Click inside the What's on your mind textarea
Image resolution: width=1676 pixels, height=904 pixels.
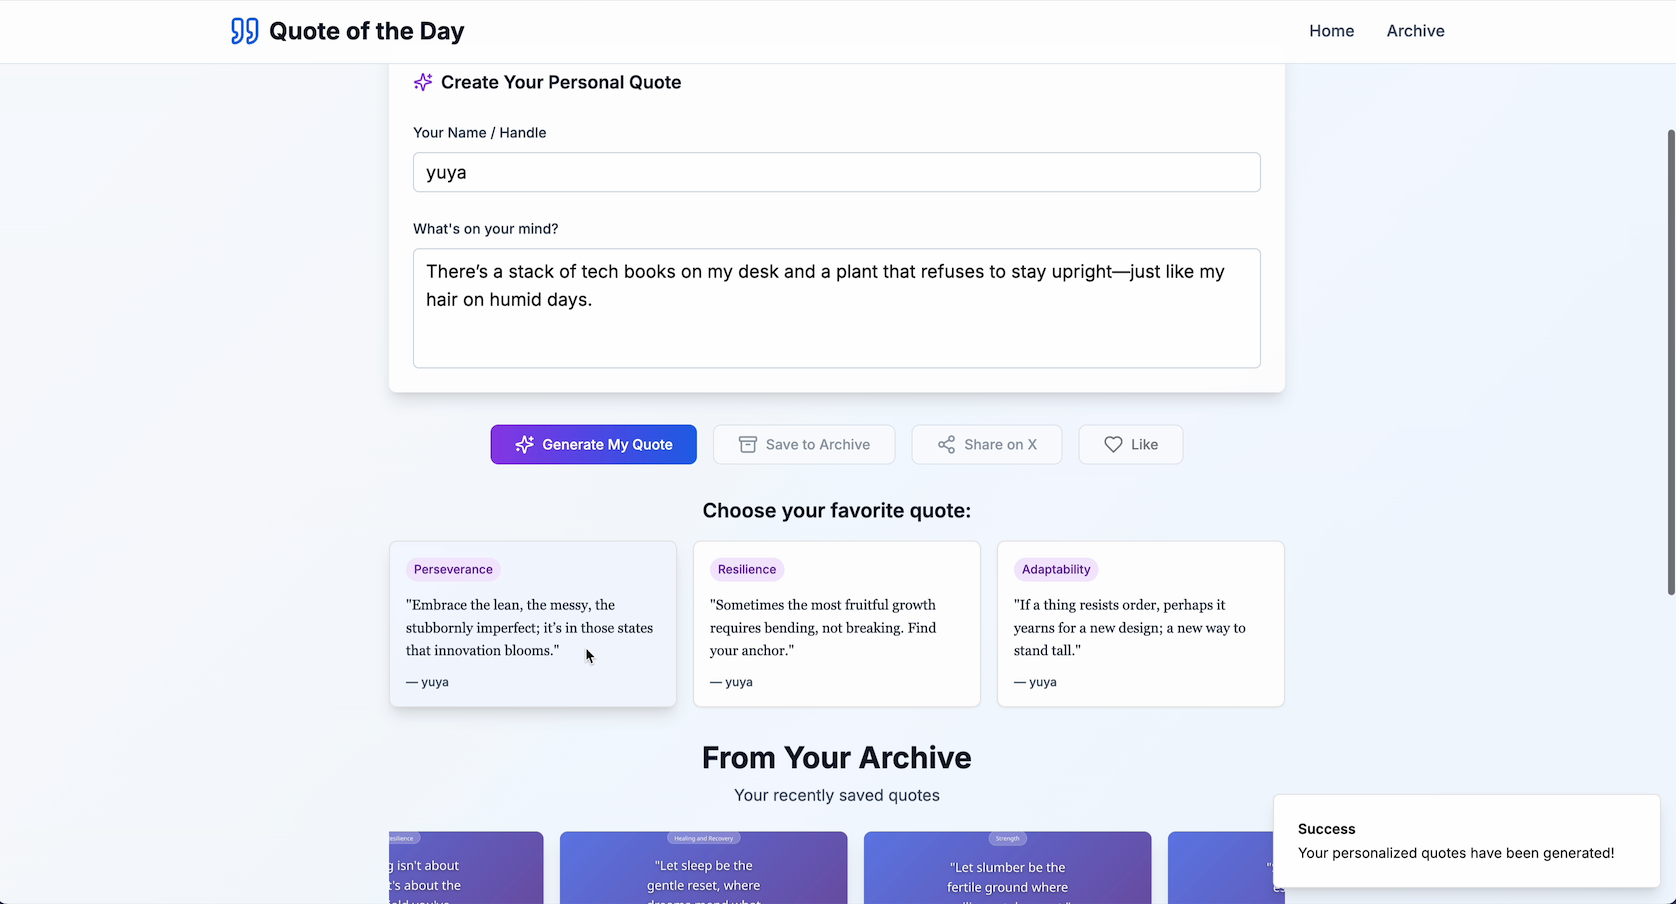(836, 308)
